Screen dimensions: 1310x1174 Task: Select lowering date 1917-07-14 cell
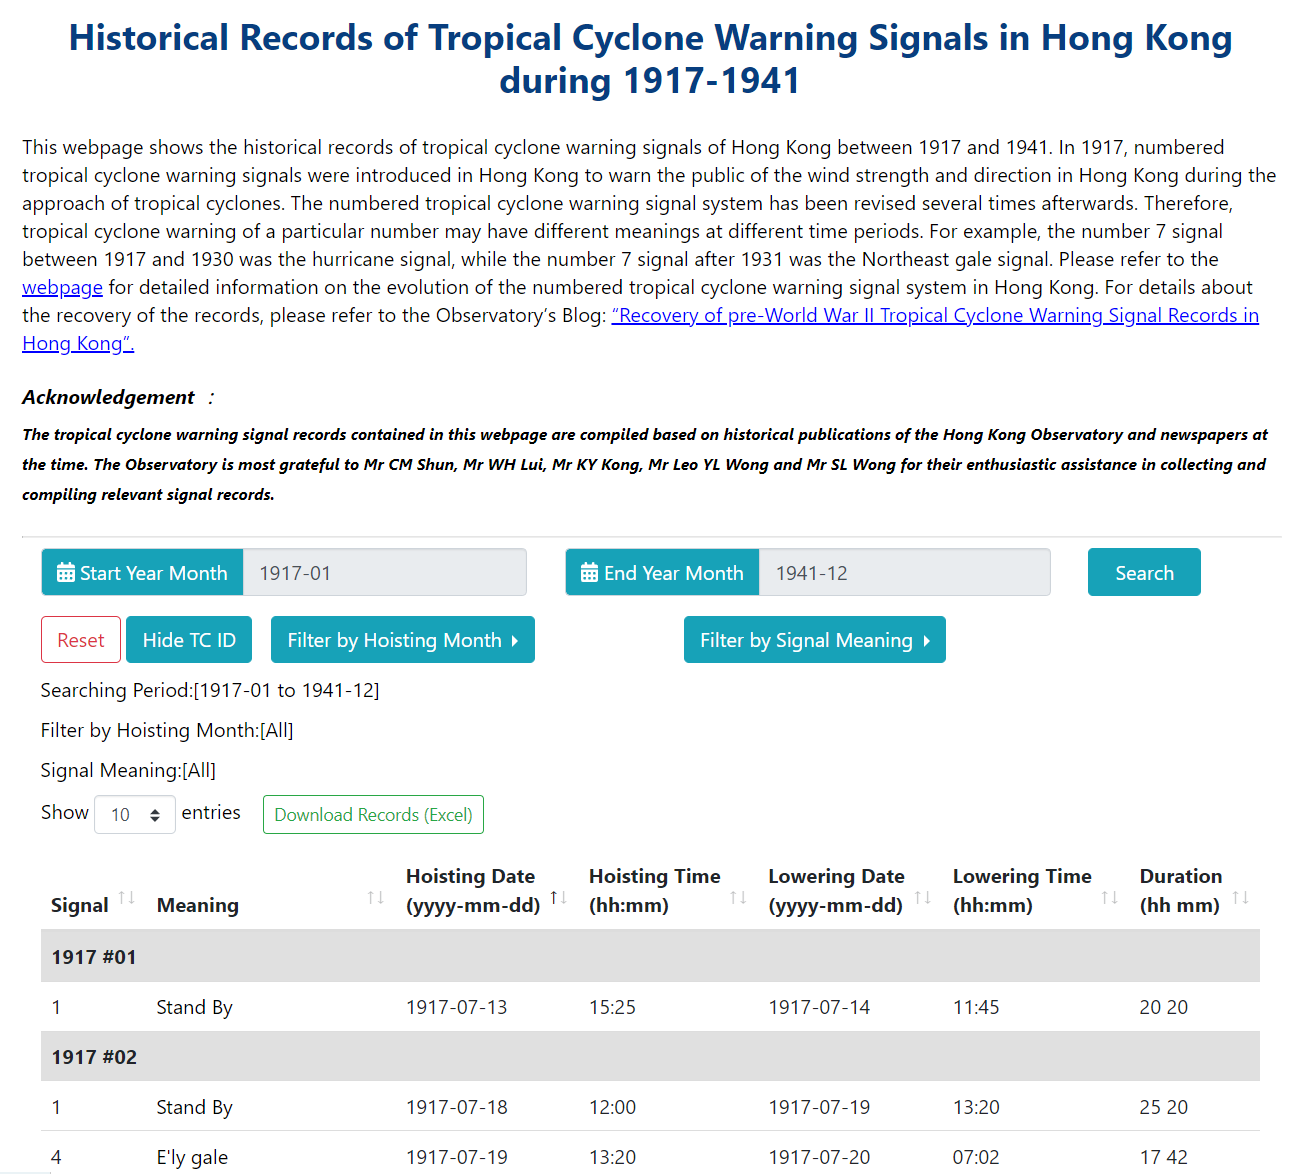(819, 1007)
